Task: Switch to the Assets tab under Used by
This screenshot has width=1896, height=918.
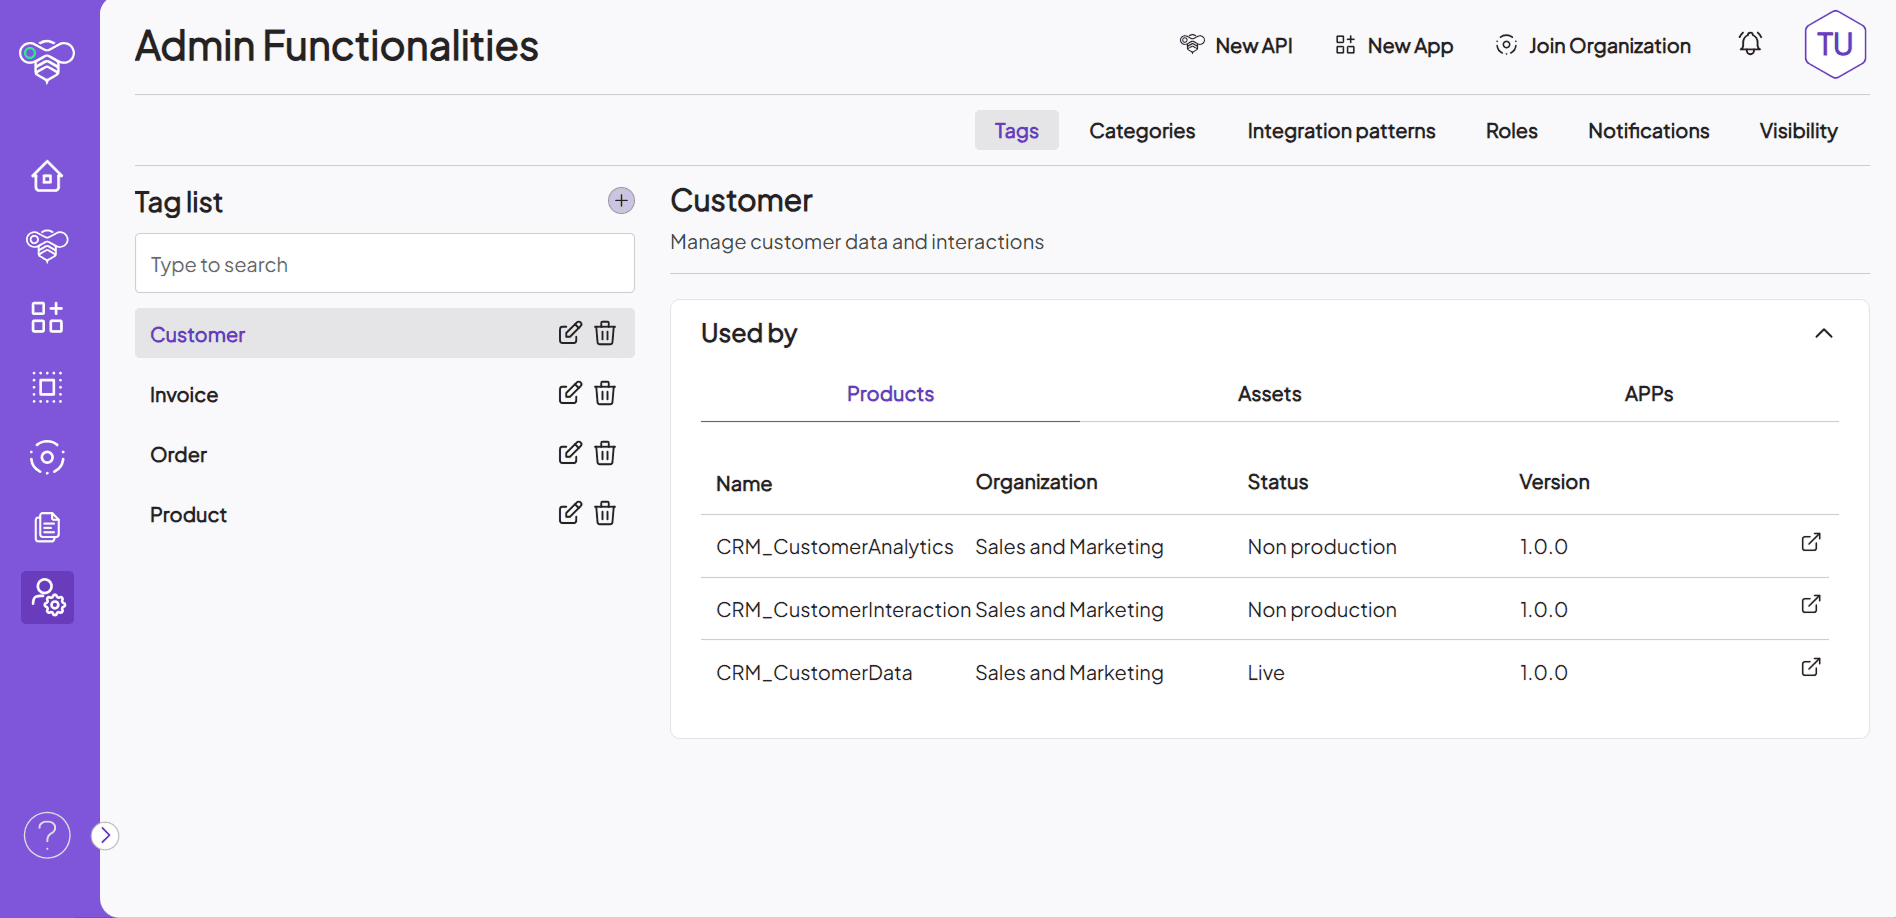Action: pyautogui.click(x=1269, y=394)
